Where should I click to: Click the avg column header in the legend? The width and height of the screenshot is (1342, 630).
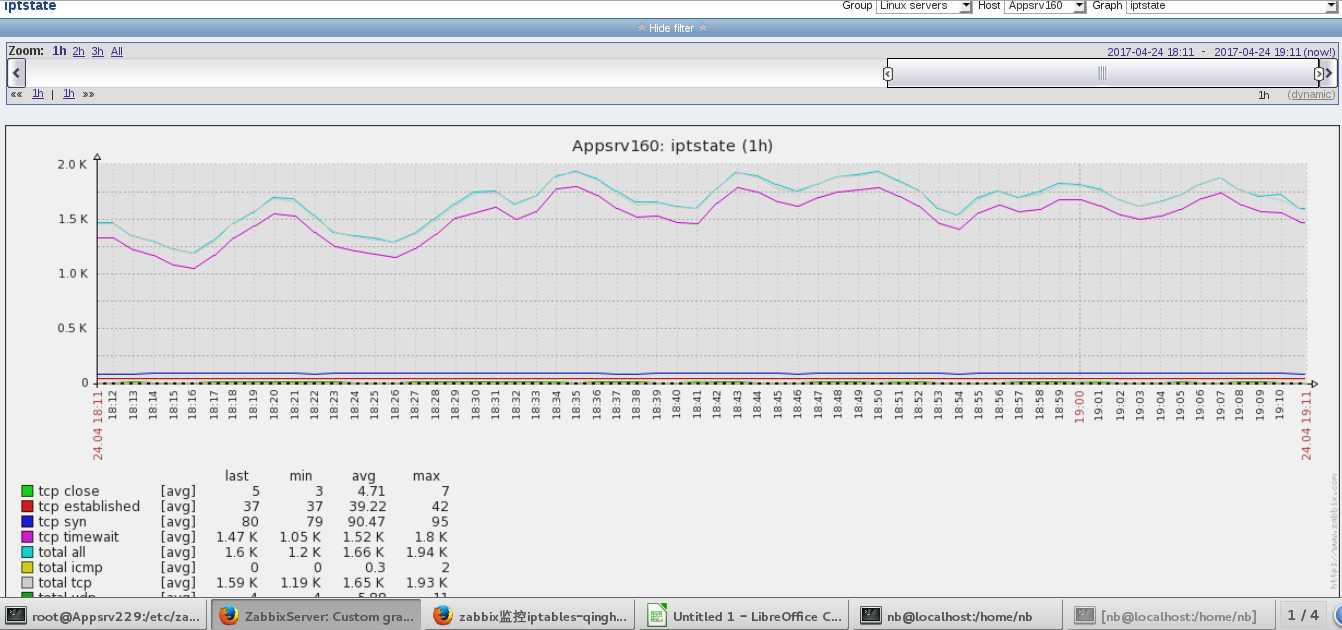(363, 476)
